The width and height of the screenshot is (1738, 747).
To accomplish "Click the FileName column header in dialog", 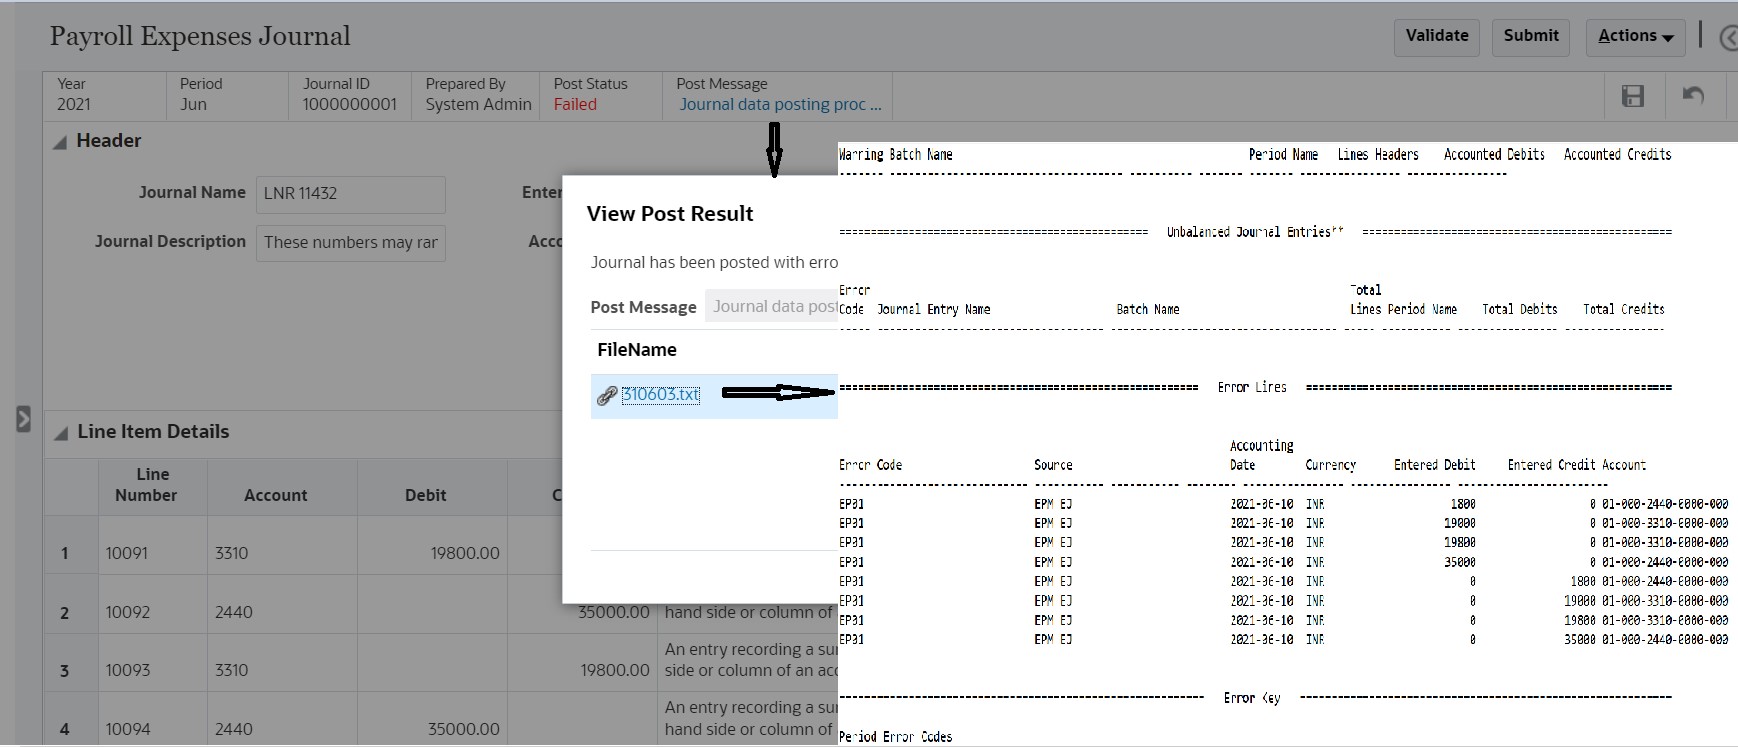I will [637, 350].
